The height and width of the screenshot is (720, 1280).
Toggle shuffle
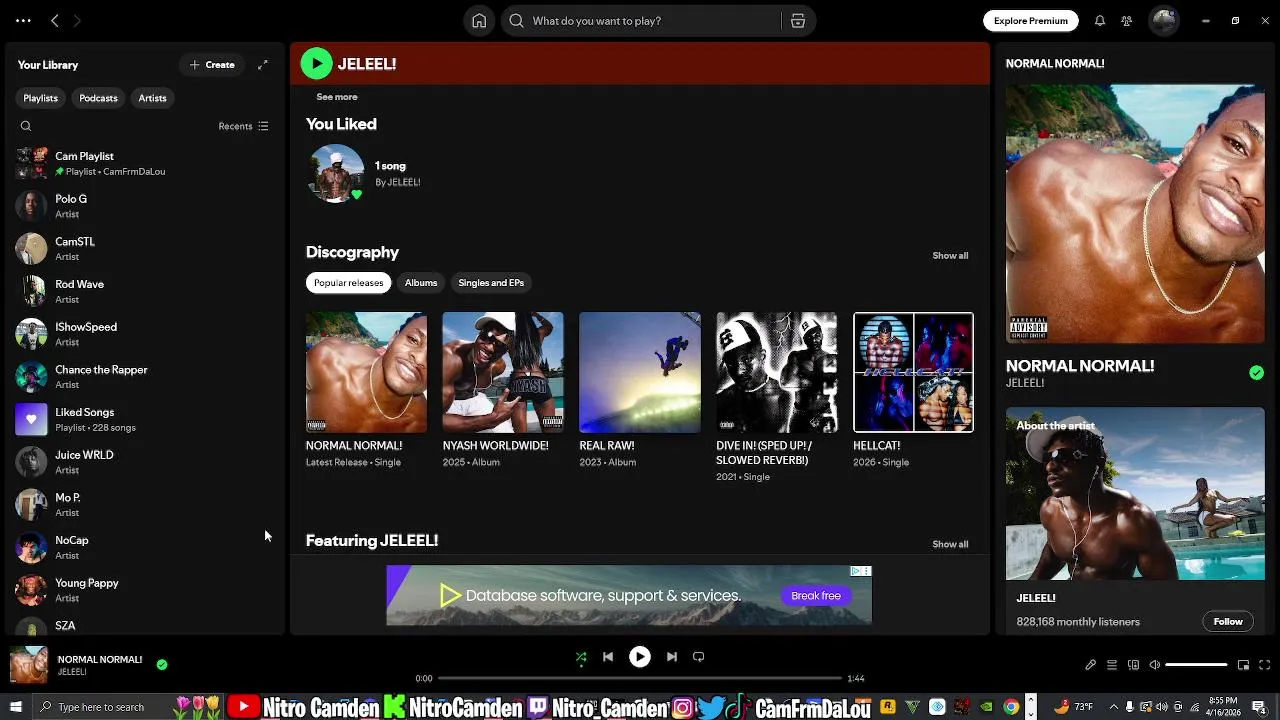581,657
